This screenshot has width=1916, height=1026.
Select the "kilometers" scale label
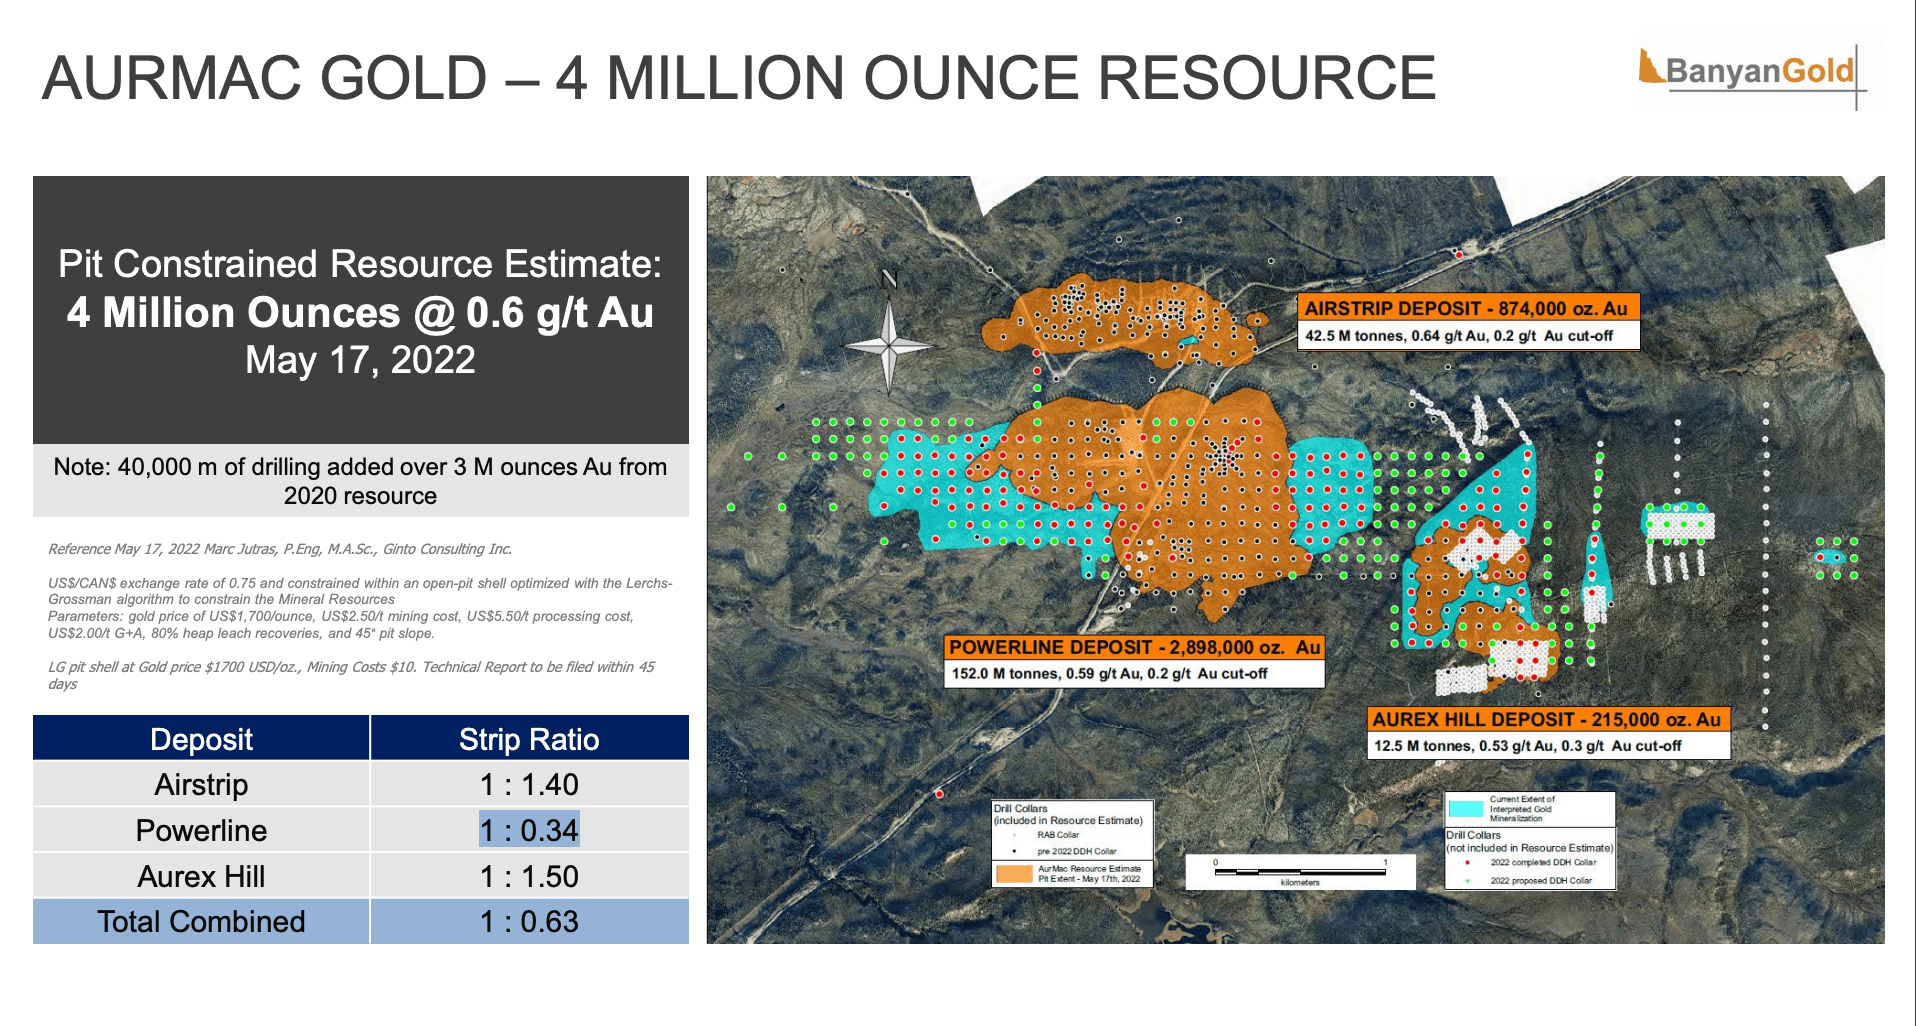pyautogui.click(x=1300, y=883)
